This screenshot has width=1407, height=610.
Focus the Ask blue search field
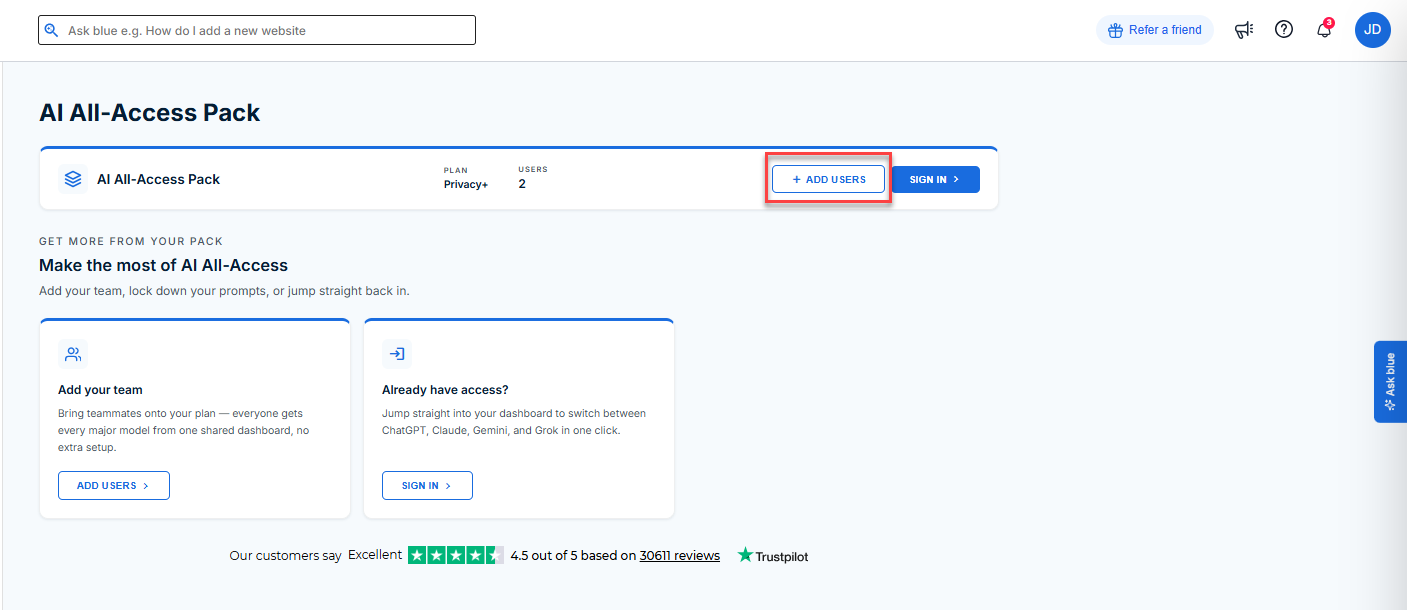tap(257, 30)
